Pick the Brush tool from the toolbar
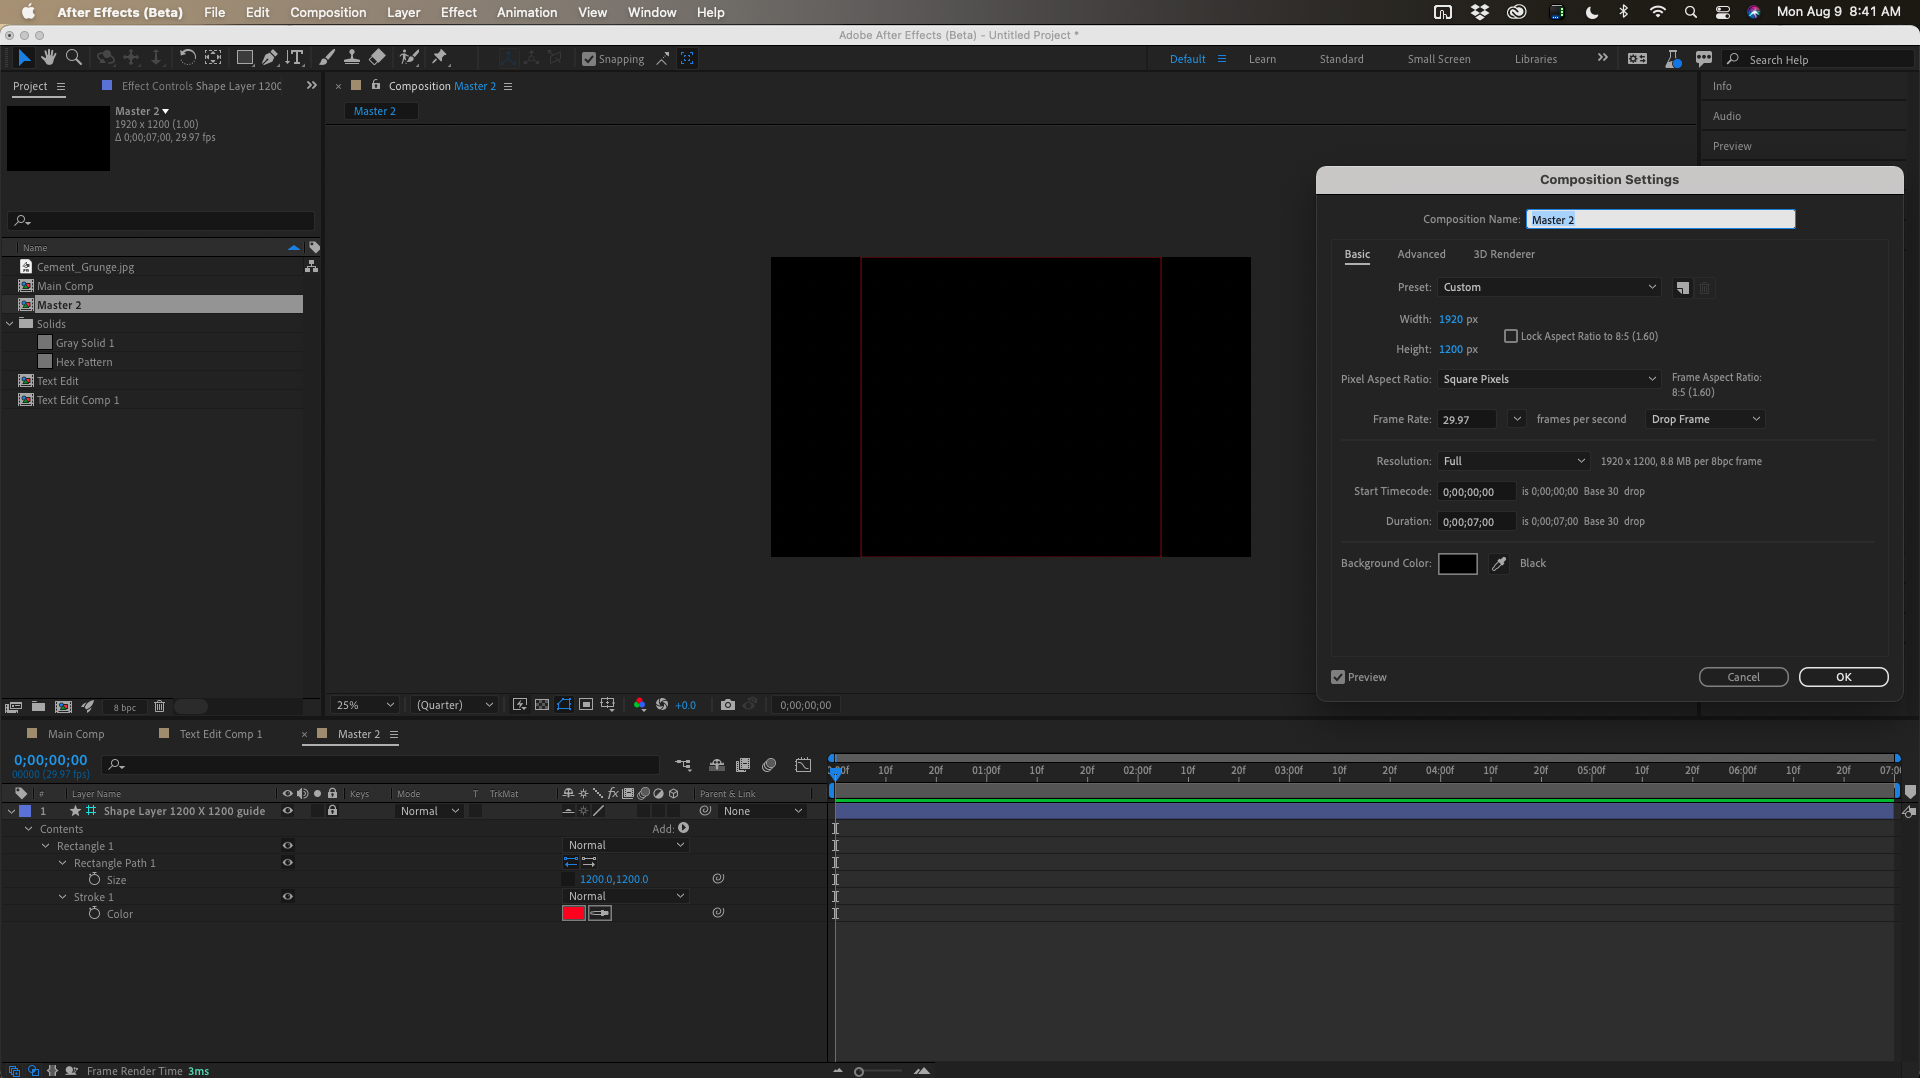Image resolution: width=1920 pixels, height=1078 pixels. pyautogui.click(x=326, y=57)
